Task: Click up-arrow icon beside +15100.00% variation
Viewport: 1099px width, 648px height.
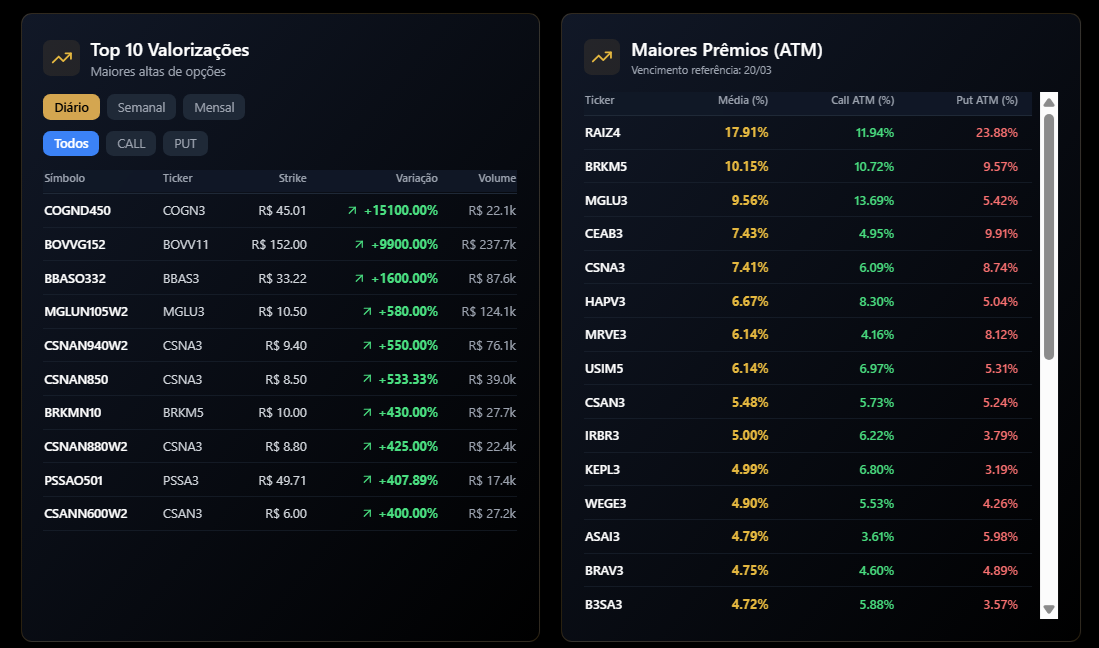Action: click(x=352, y=211)
